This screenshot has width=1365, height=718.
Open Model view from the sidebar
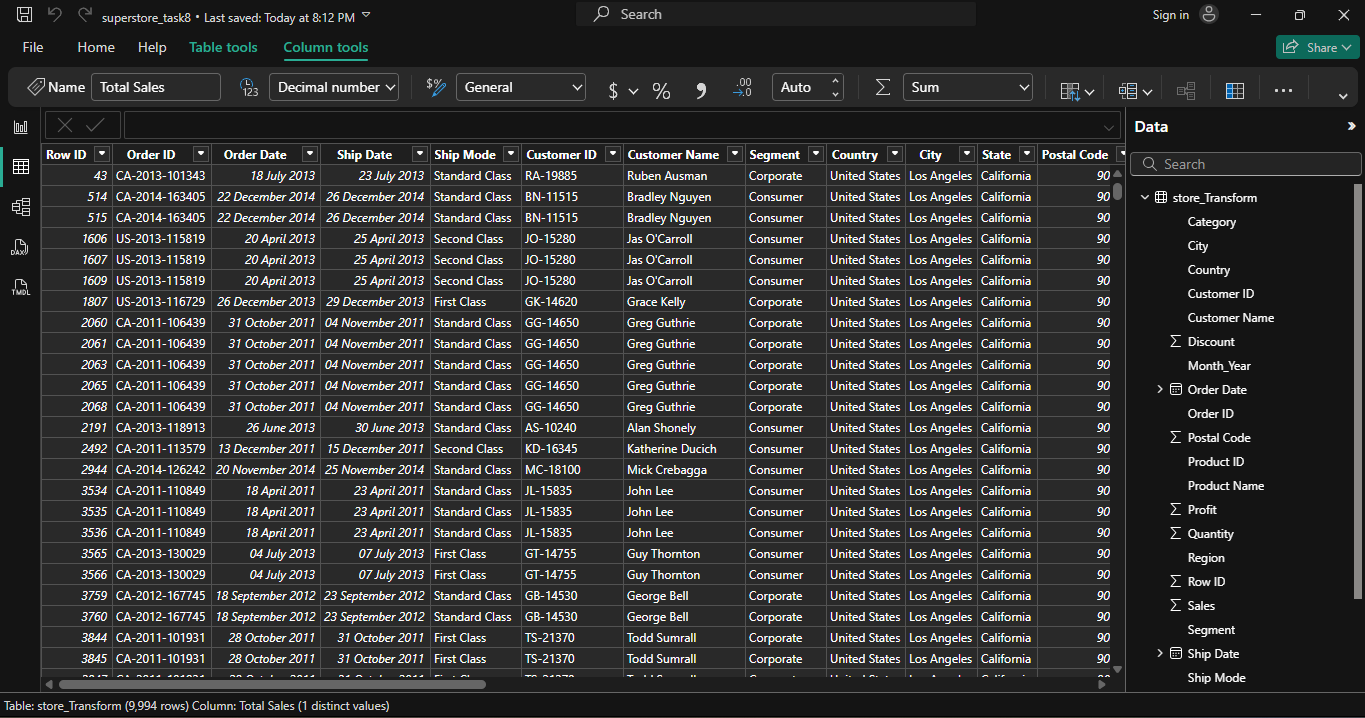click(x=19, y=207)
